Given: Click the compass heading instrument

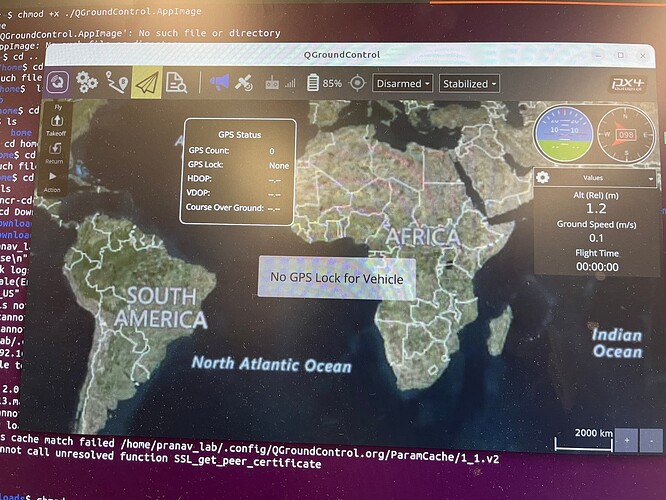Looking at the screenshot, I should 626,134.
